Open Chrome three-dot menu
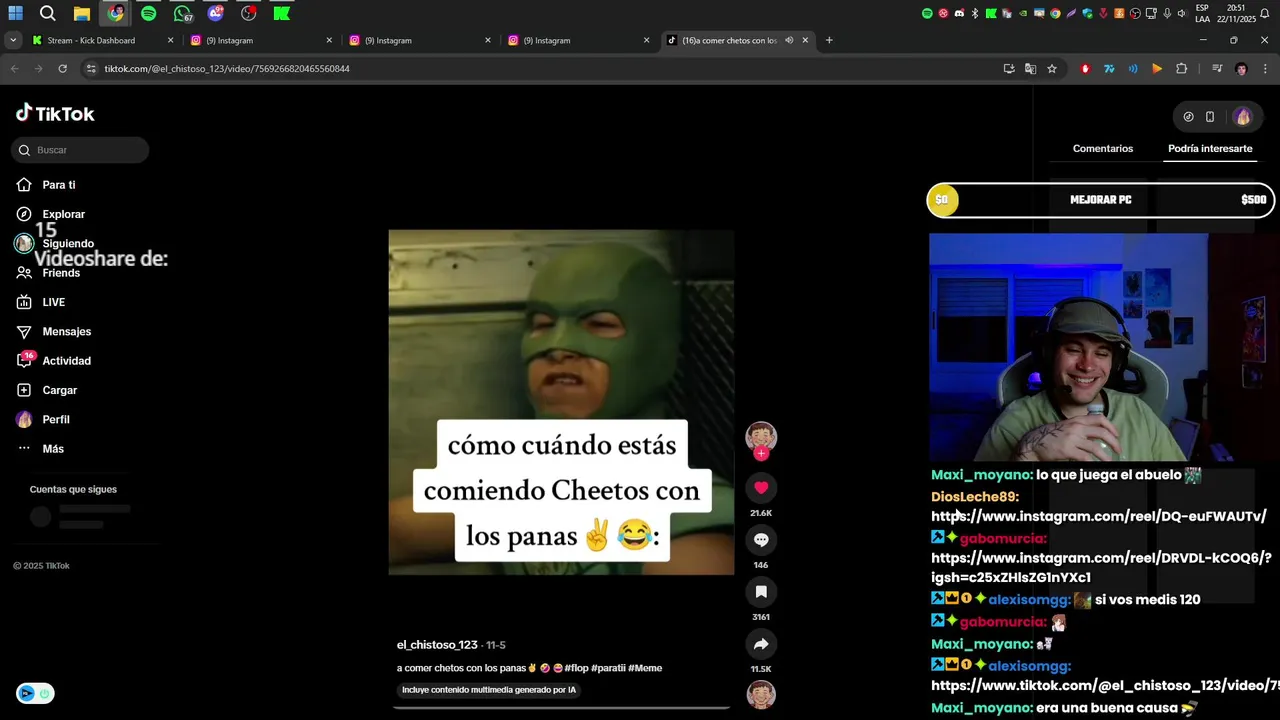Image resolution: width=1280 pixels, height=720 pixels. (1265, 69)
